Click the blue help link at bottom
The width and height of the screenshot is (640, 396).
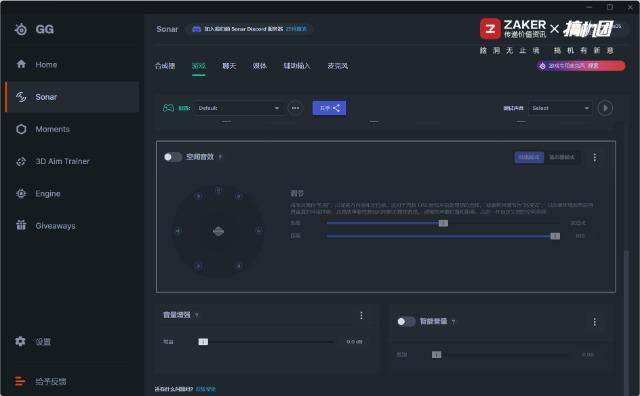coord(206,389)
